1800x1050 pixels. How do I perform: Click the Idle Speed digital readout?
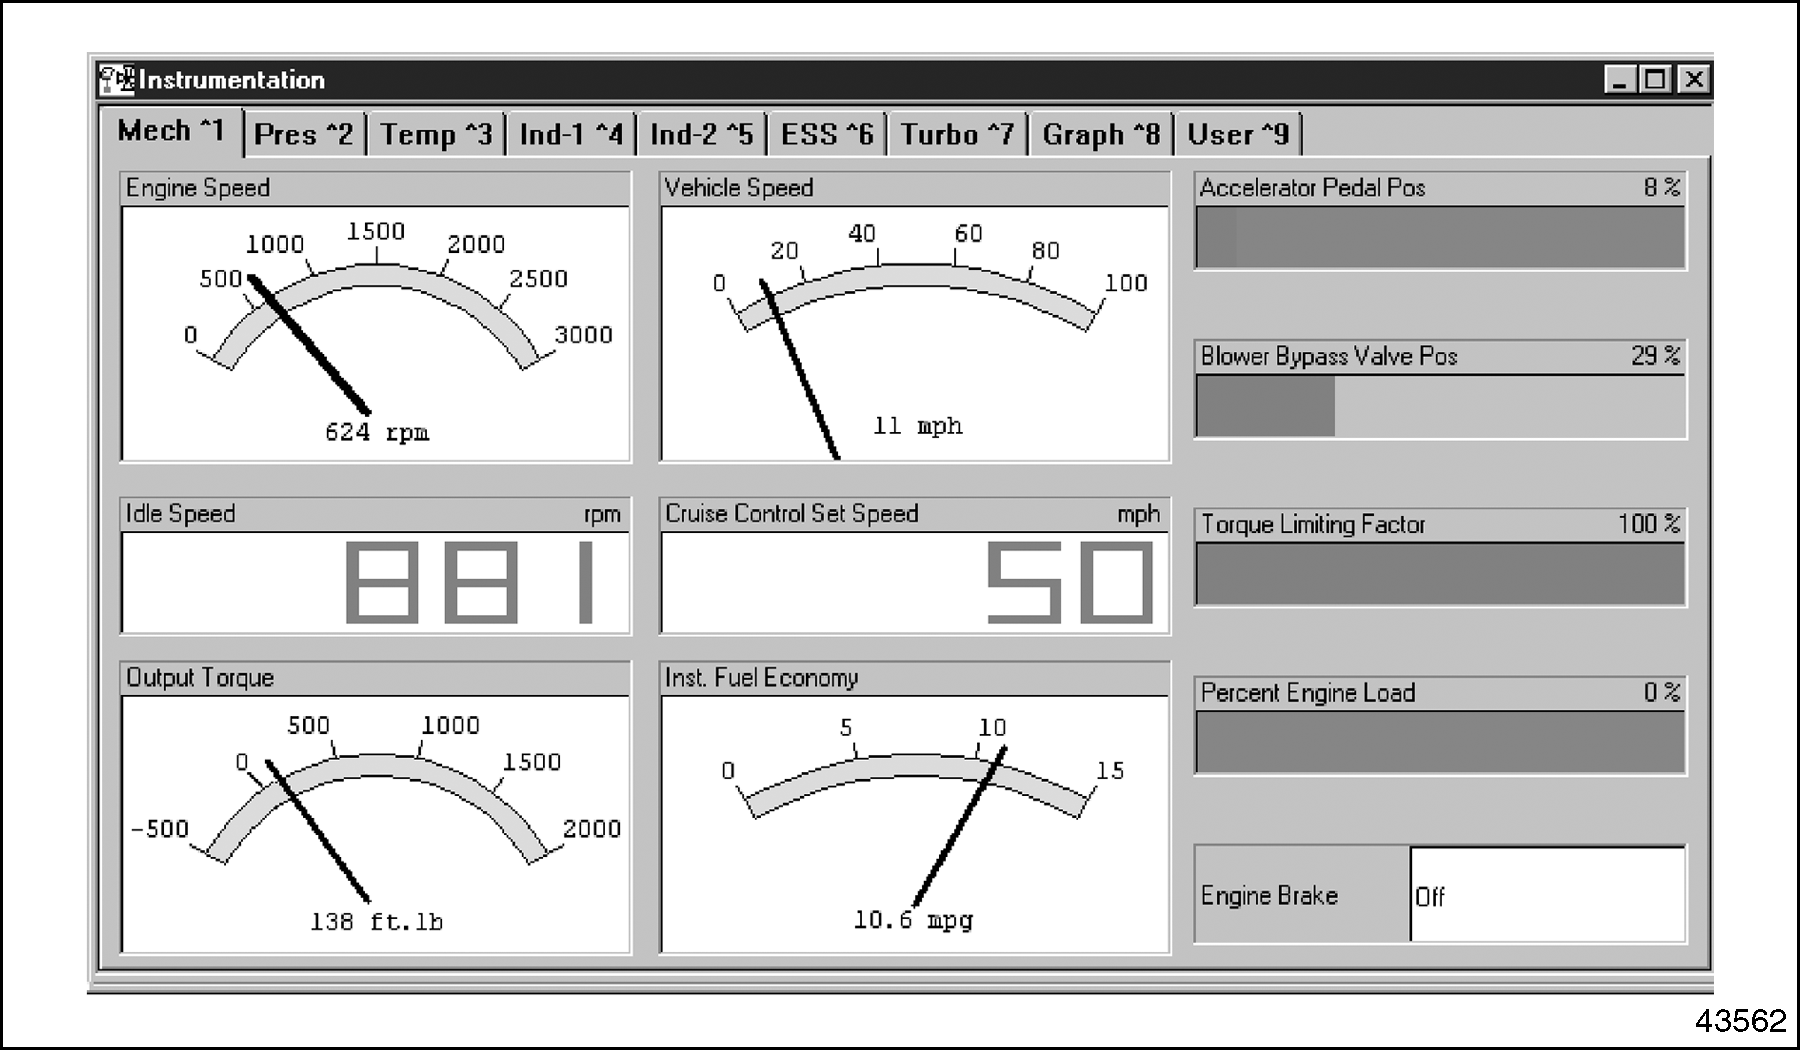tap(376, 582)
